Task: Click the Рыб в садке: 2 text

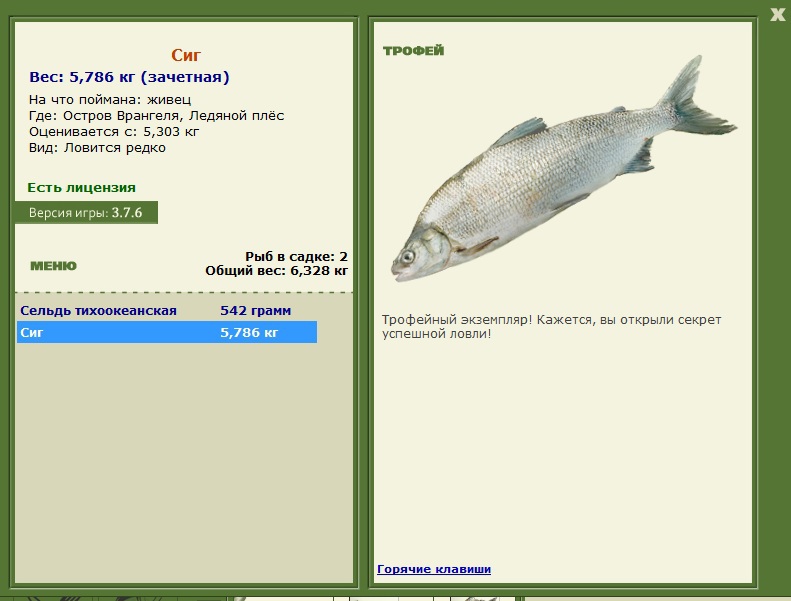Action: click(297, 256)
